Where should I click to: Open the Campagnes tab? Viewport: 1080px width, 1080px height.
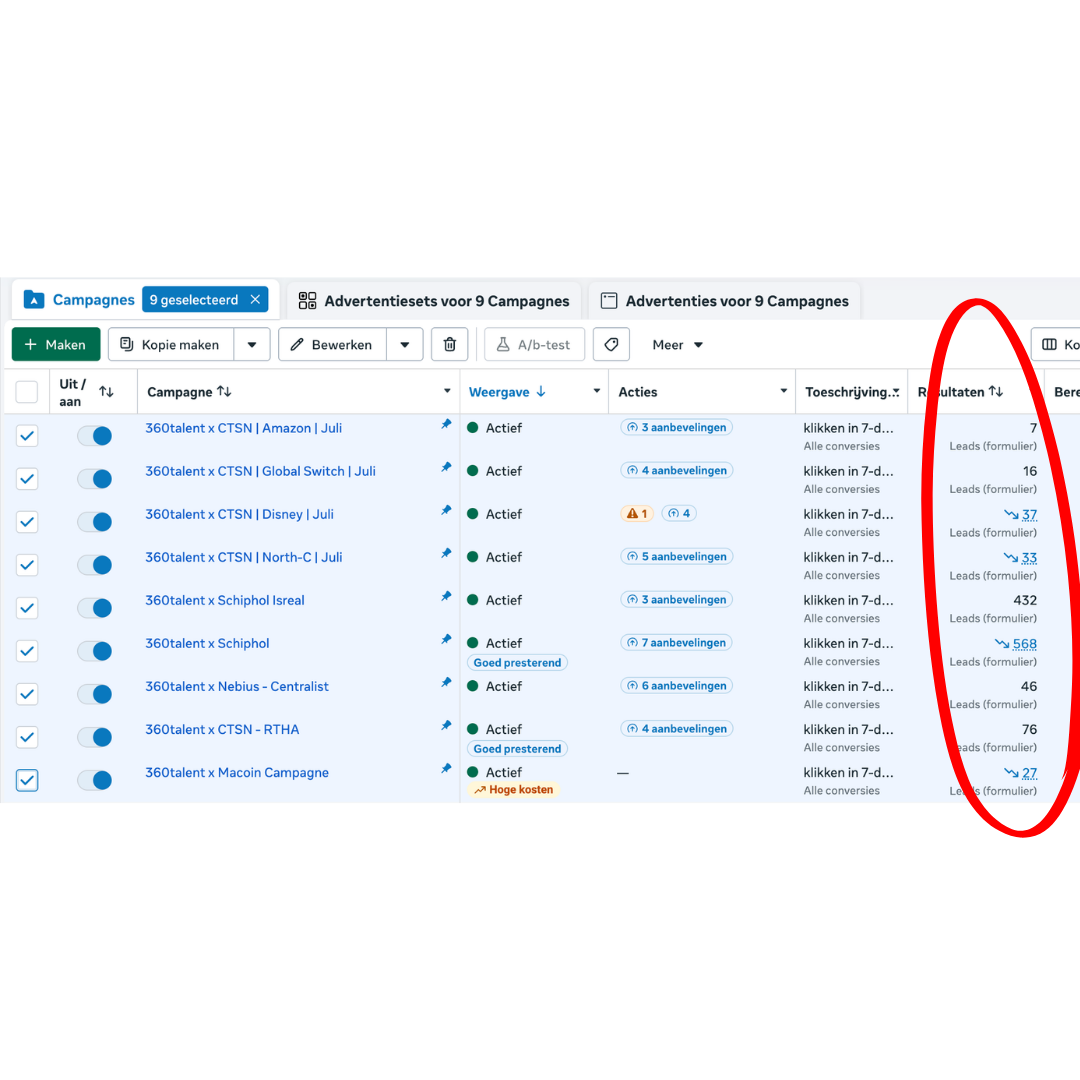(94, 300)
